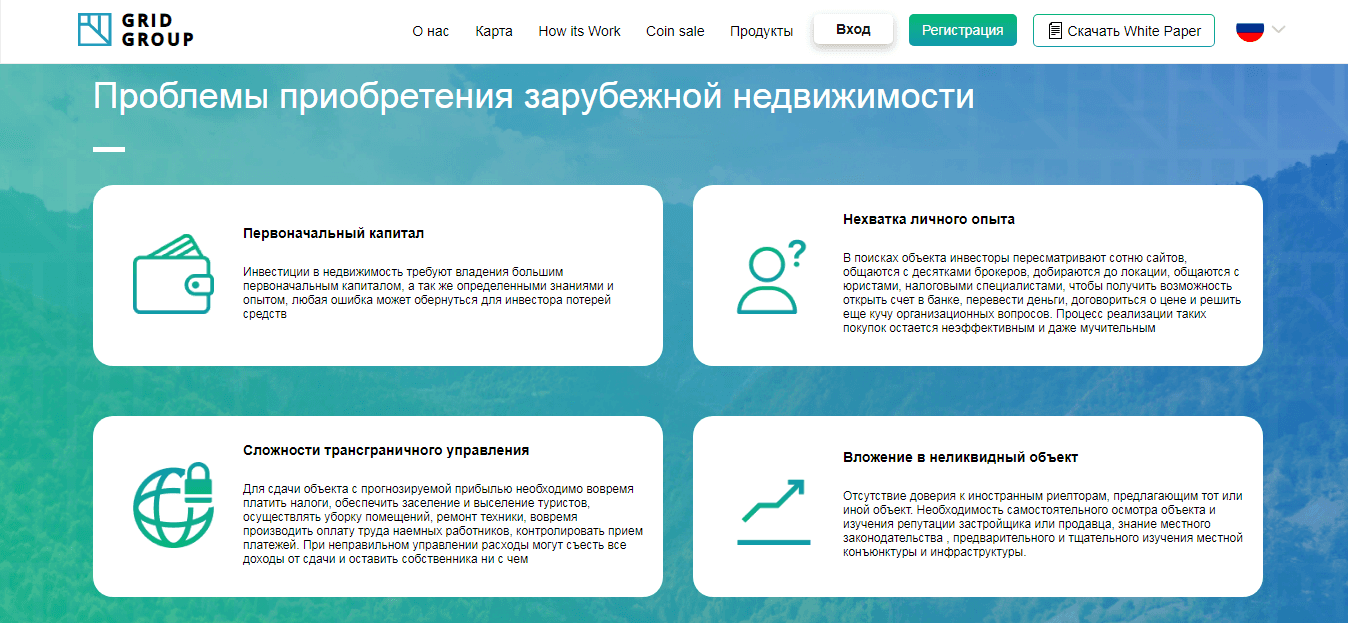Download the White Paper document
This screenshot has width=1348, height=623.
[x=1124, y=30]
